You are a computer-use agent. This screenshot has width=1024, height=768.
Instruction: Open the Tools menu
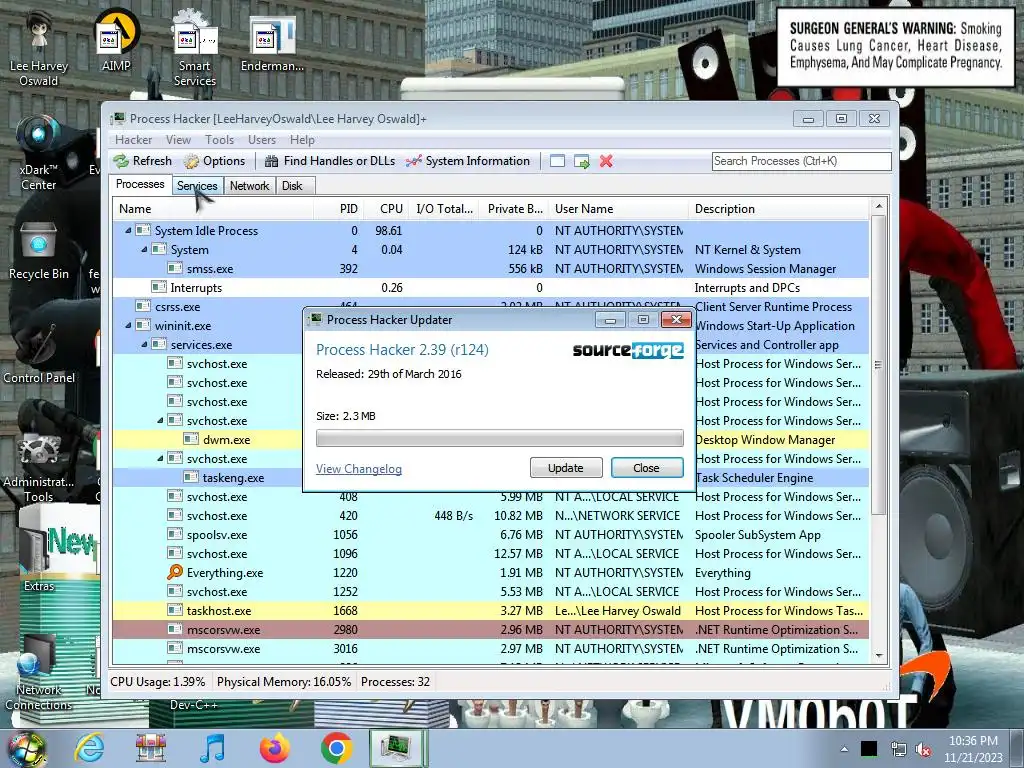click(219, 140)
